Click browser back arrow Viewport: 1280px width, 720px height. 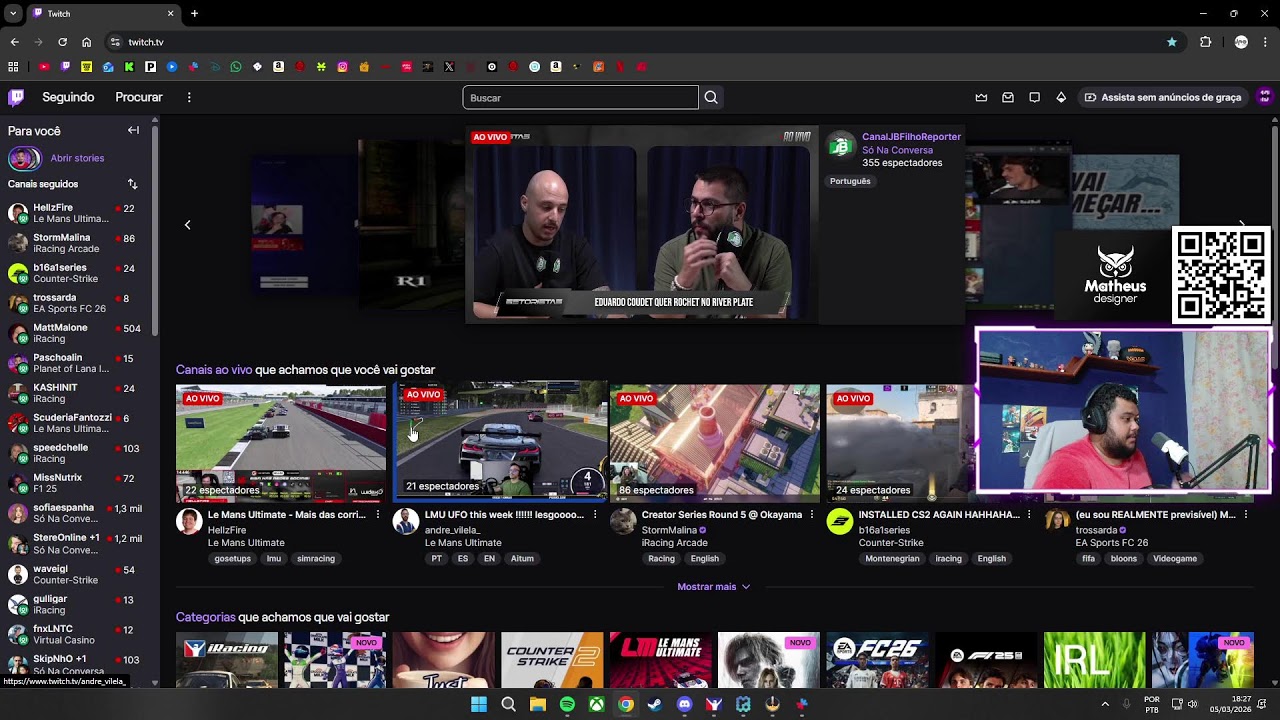point(14,42)
